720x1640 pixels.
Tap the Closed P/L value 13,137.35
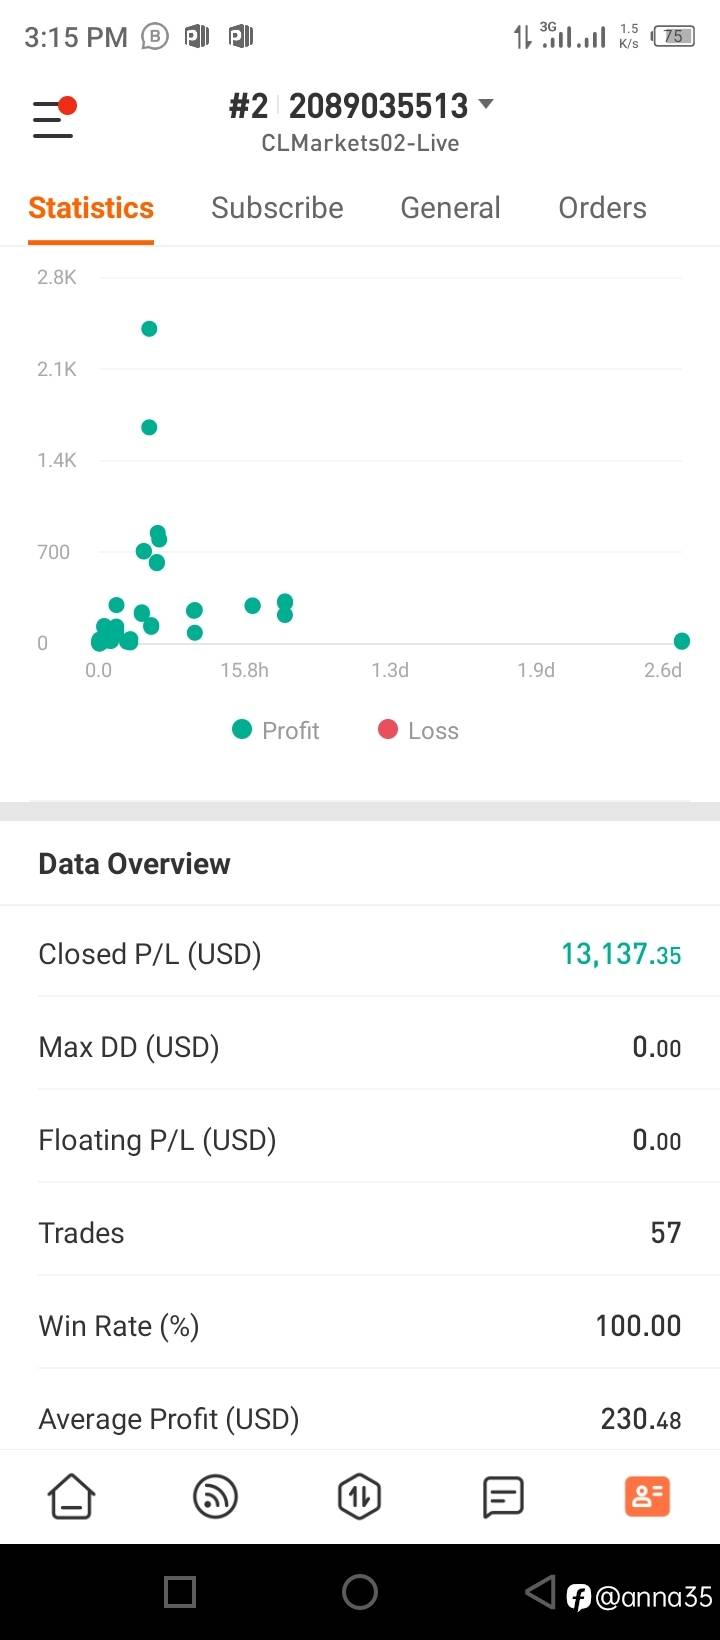click(621, 954)
